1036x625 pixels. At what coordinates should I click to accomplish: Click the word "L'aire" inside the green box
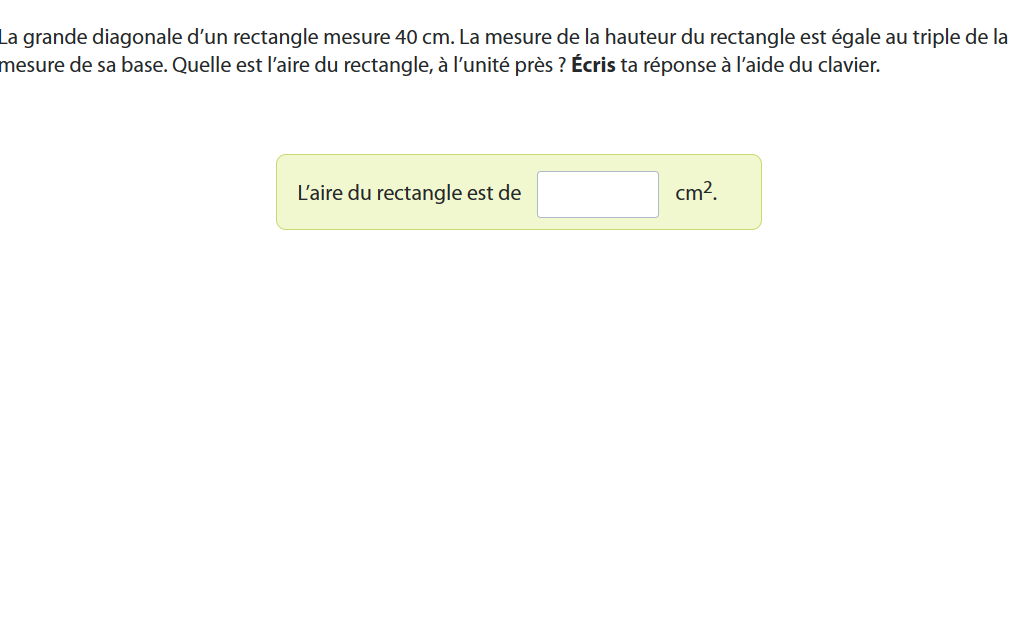tap(320, 193)
